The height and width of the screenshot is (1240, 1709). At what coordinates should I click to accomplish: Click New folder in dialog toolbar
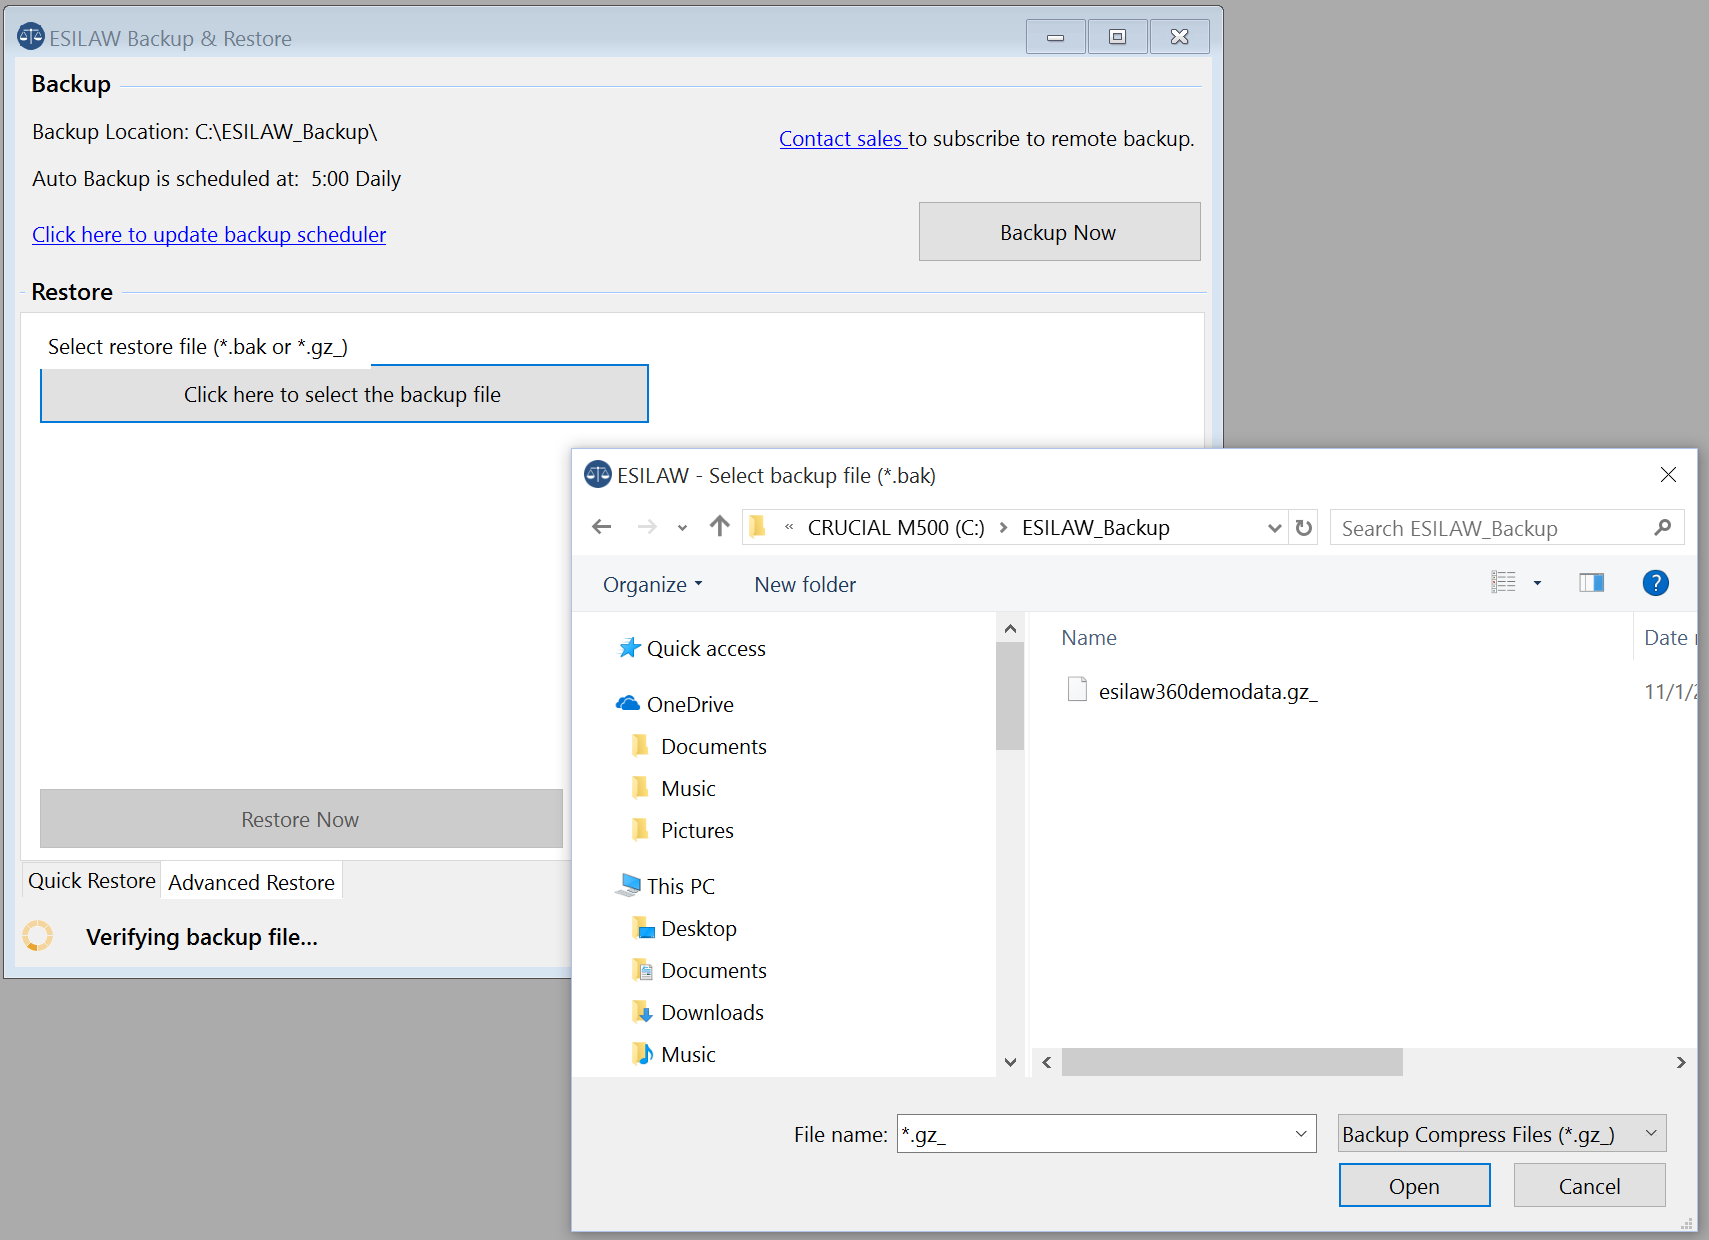click(x=805, y=584)
